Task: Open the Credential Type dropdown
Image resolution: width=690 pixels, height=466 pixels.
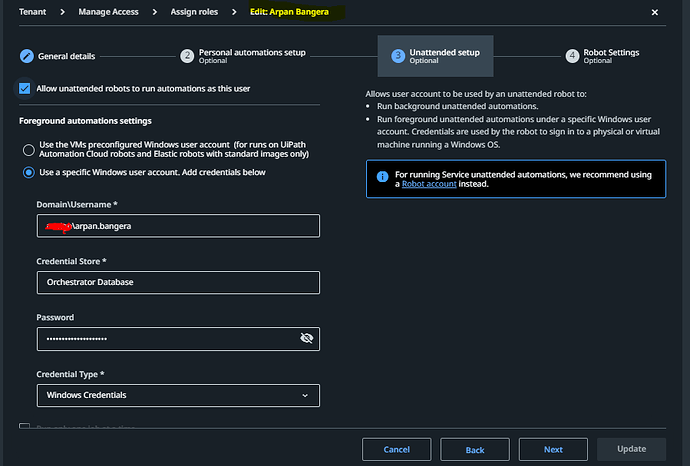Action: tap(178, 395)
